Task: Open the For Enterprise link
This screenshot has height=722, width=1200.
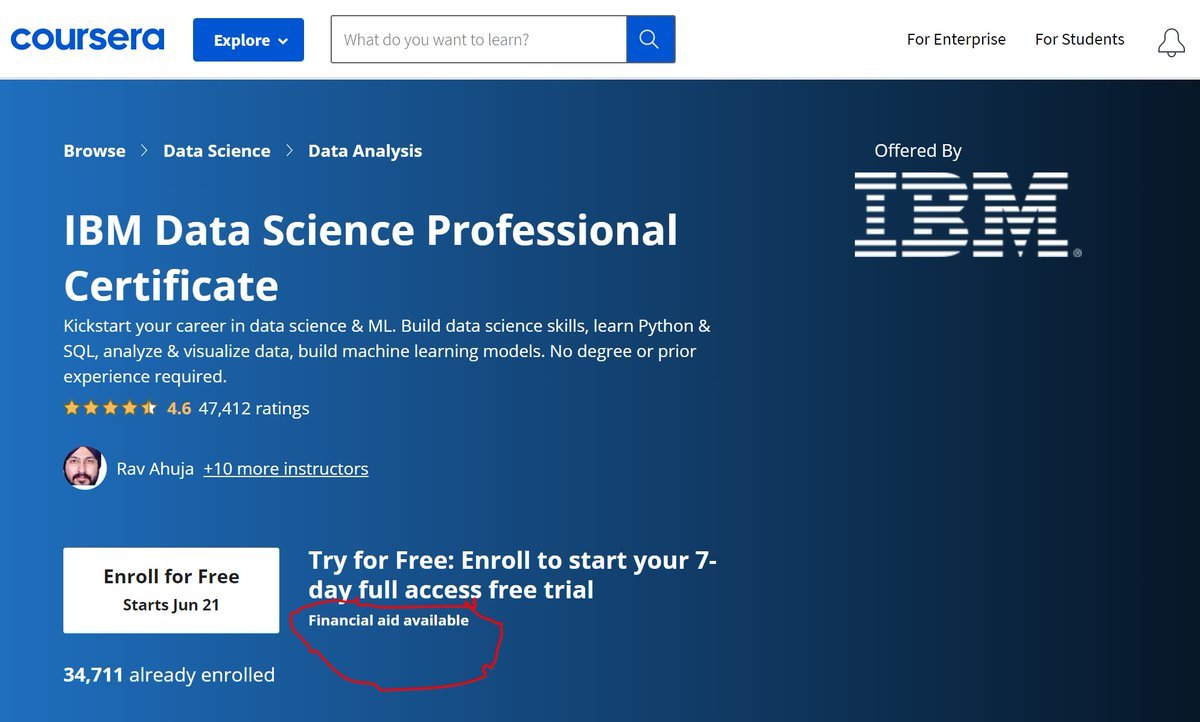Action: (x=956, y=39)
